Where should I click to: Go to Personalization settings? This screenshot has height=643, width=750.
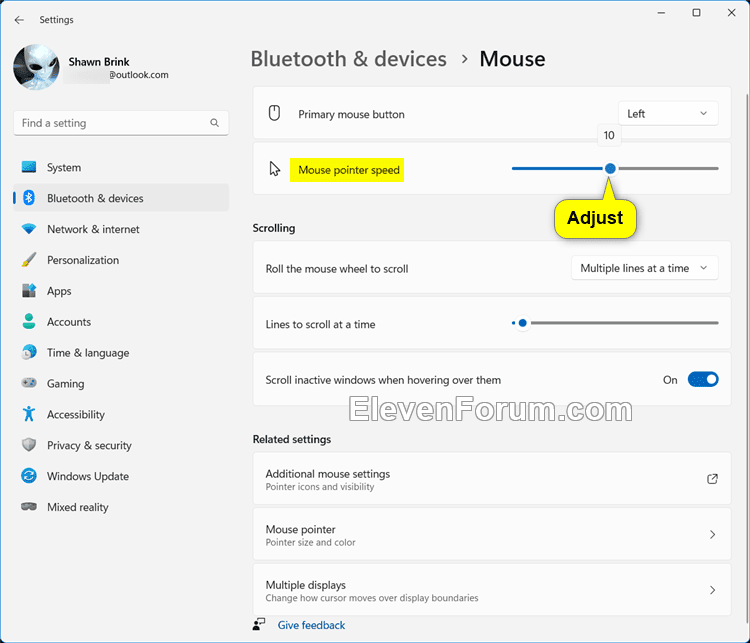coord(121,260)
